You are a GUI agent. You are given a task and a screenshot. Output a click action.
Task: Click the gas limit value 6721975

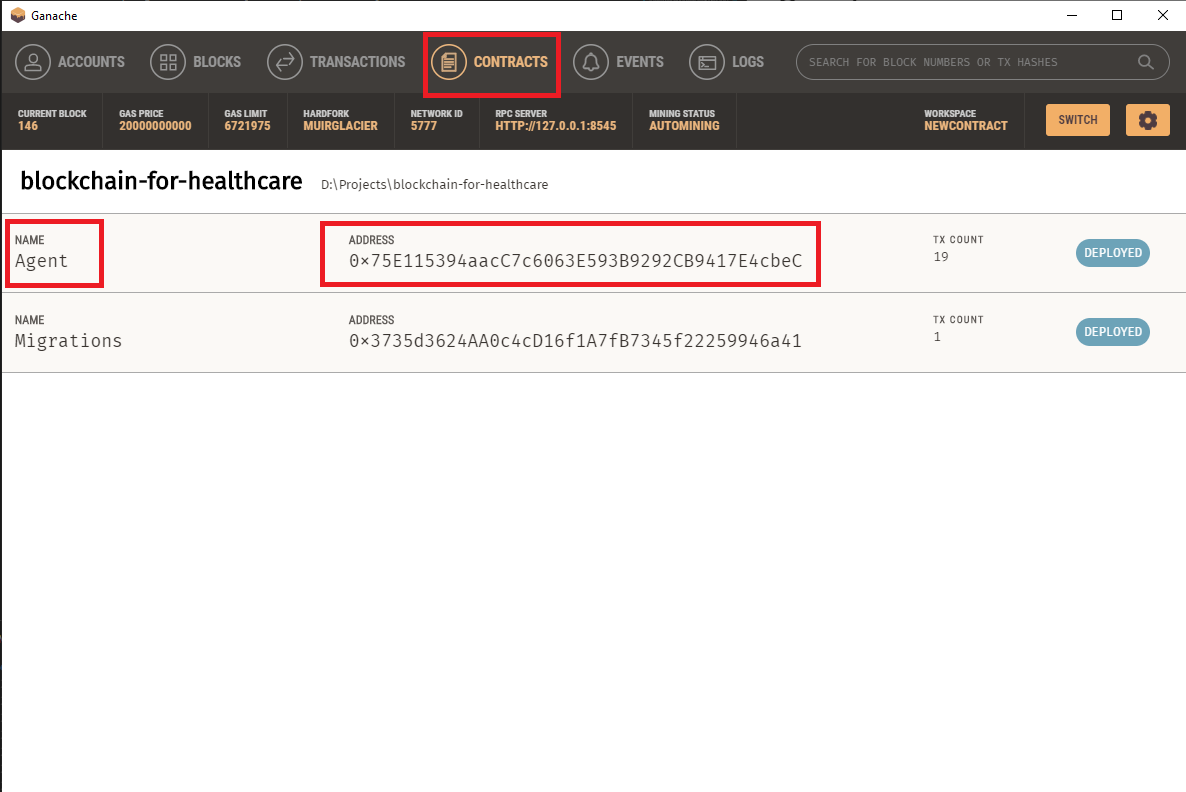click(x=247, y=126)
